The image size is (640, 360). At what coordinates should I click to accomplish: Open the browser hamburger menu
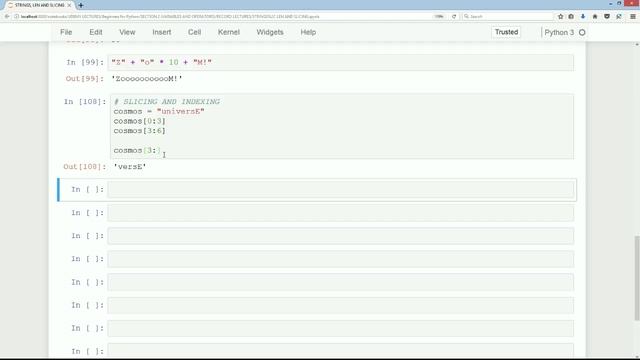[633, 16]
